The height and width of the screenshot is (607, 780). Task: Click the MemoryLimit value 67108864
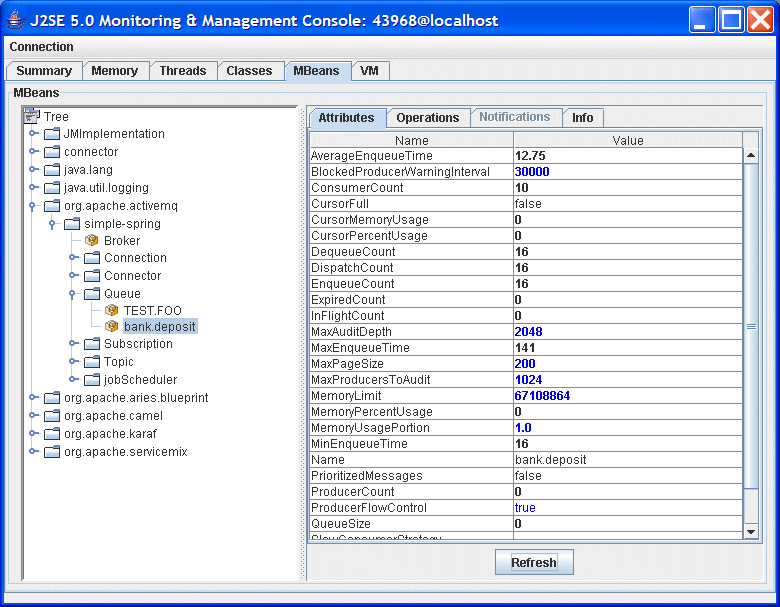pos(542,396)
